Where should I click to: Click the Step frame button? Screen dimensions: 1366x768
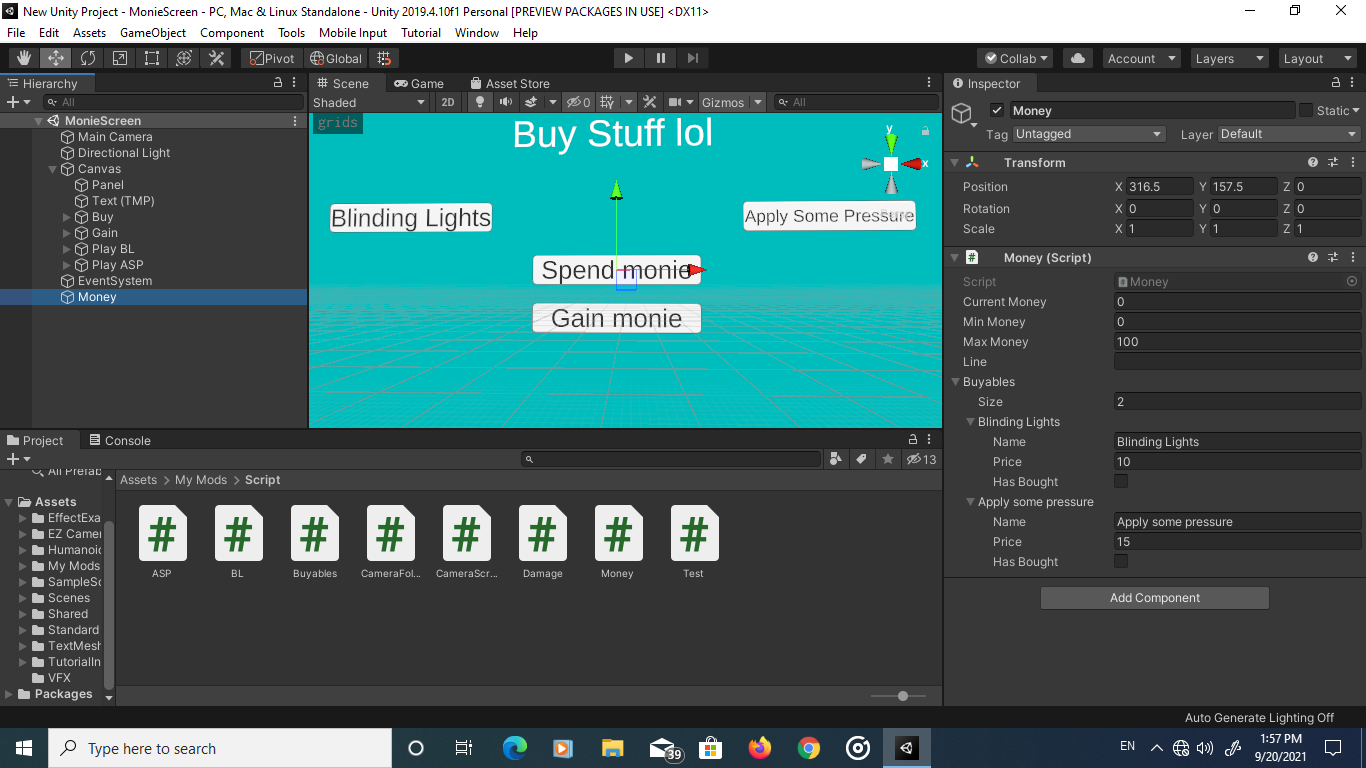click(692, 58)
